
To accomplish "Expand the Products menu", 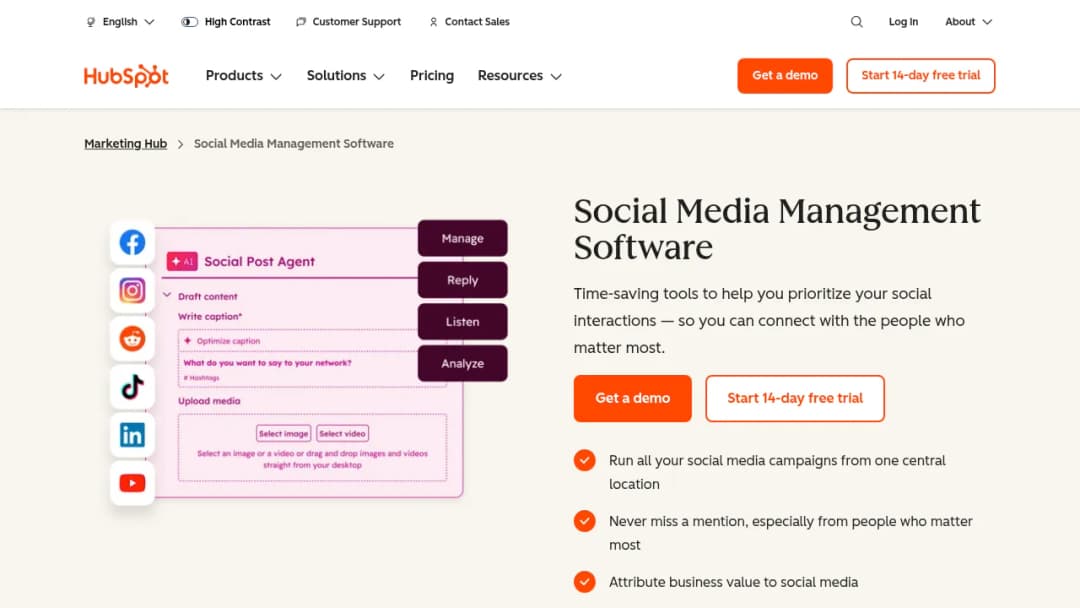I will (243, 76).
